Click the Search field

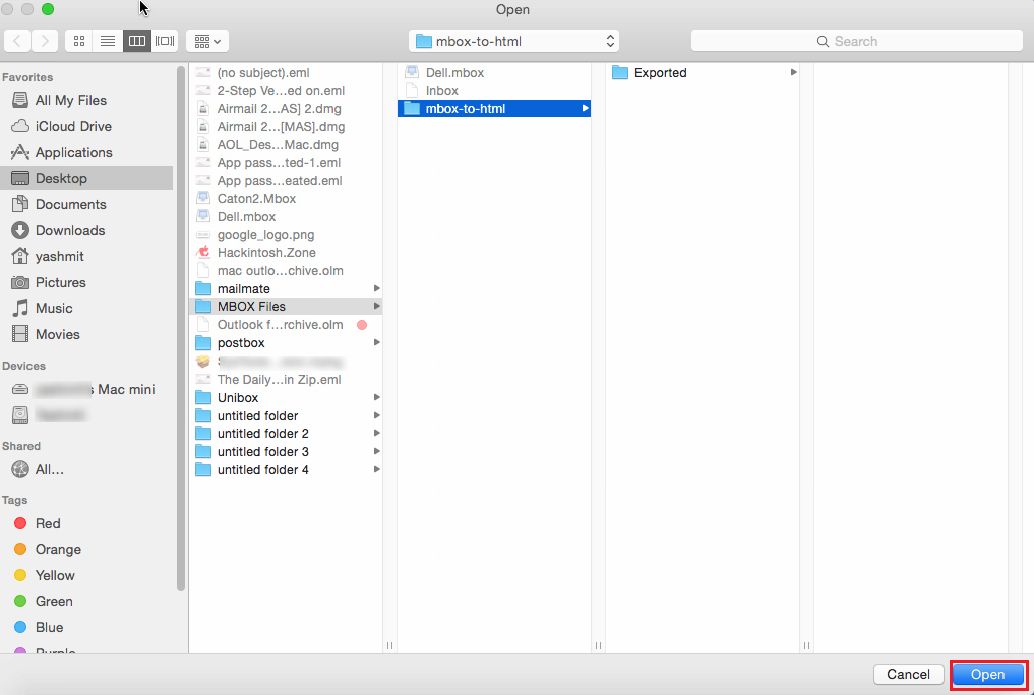coord(855,41)
